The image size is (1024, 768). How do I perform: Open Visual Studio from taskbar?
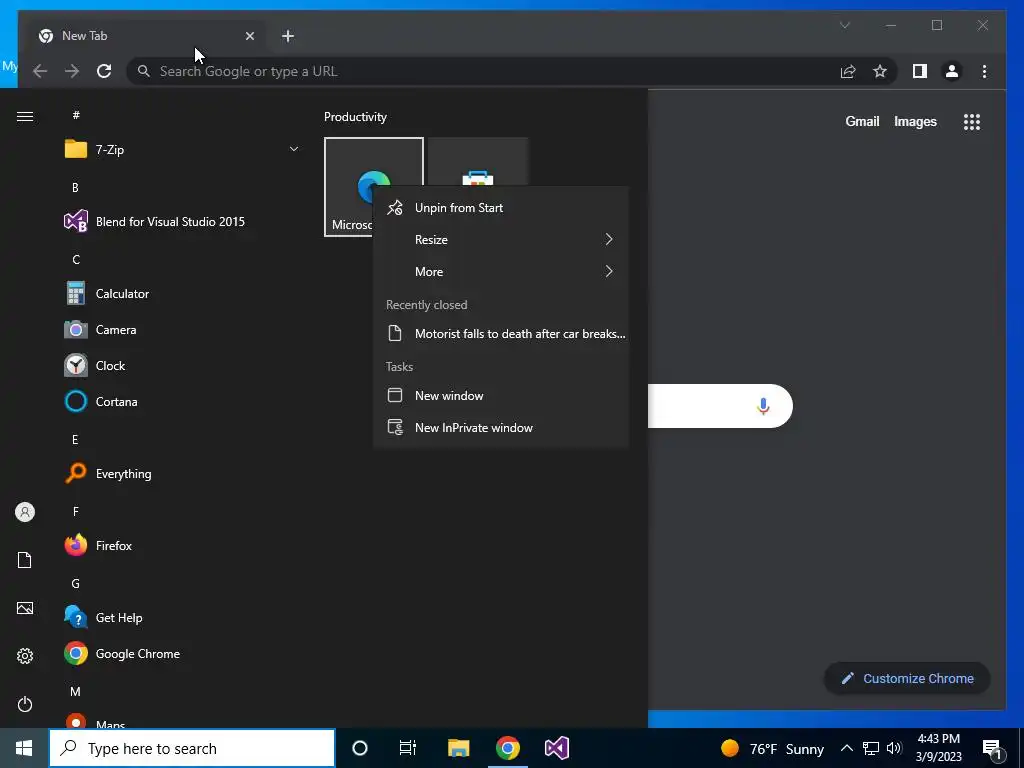[x=557, y=748]
